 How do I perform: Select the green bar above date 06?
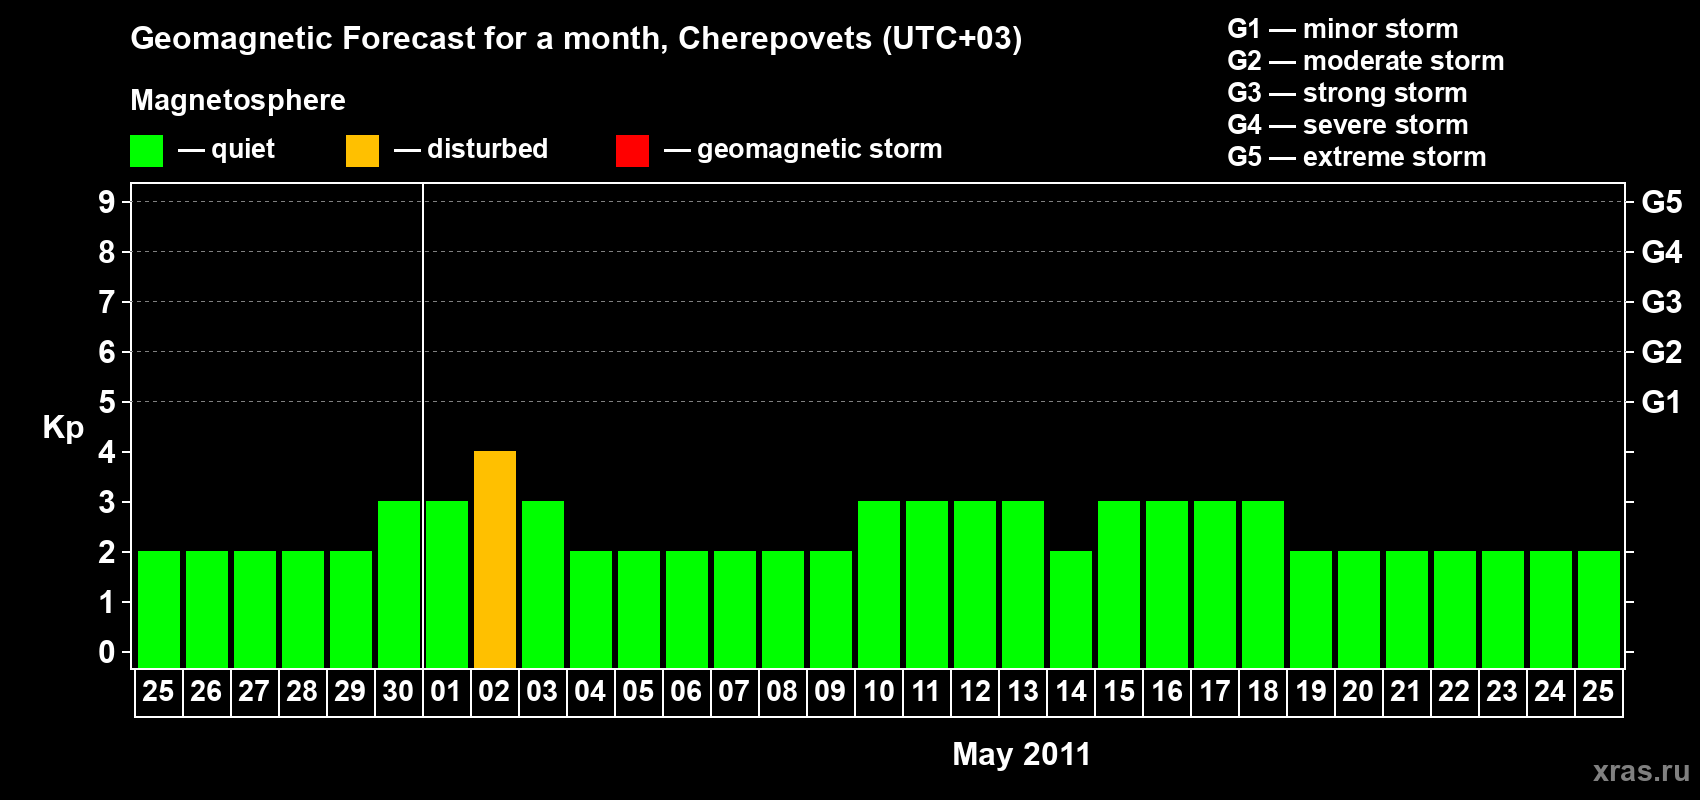(687, 609)
